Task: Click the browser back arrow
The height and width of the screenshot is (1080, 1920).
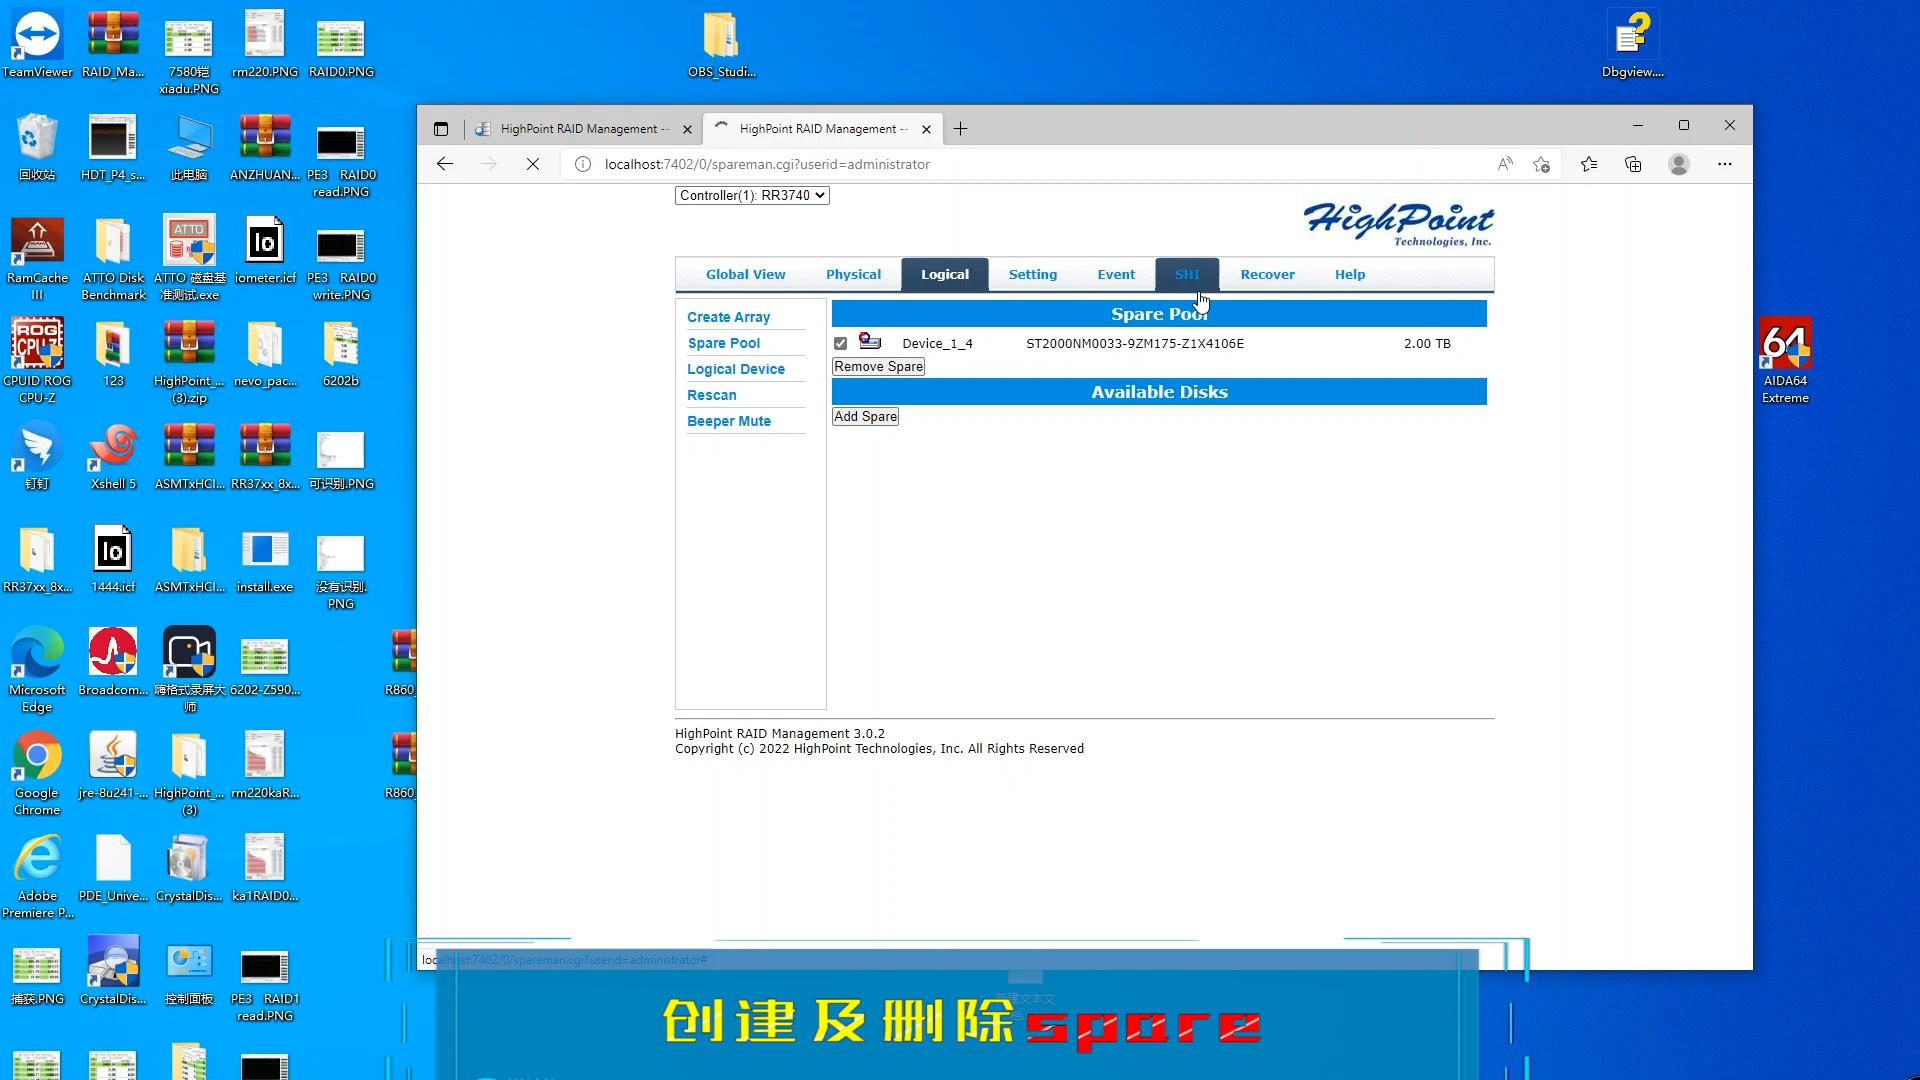Action: [445, 164]
